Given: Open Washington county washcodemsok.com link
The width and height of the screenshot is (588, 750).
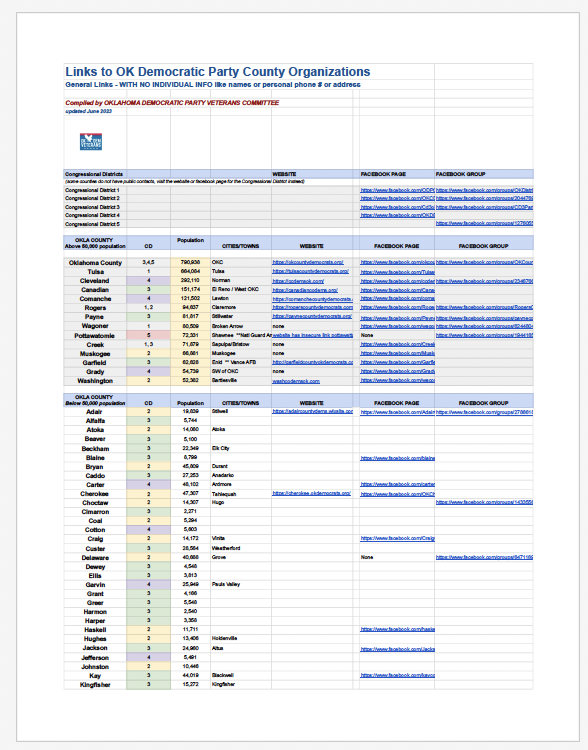Looking at the screenshot, I should coord(296,381).
